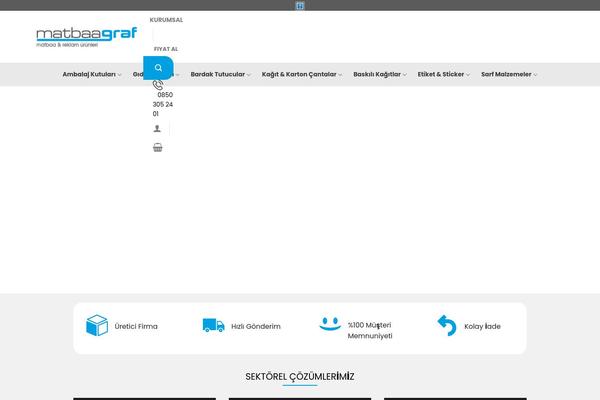The height and width of the screenshot is (400, 600).
Task: Expand the Etiket & Sticker dropdown chevron
Action: tap(468, 75)
